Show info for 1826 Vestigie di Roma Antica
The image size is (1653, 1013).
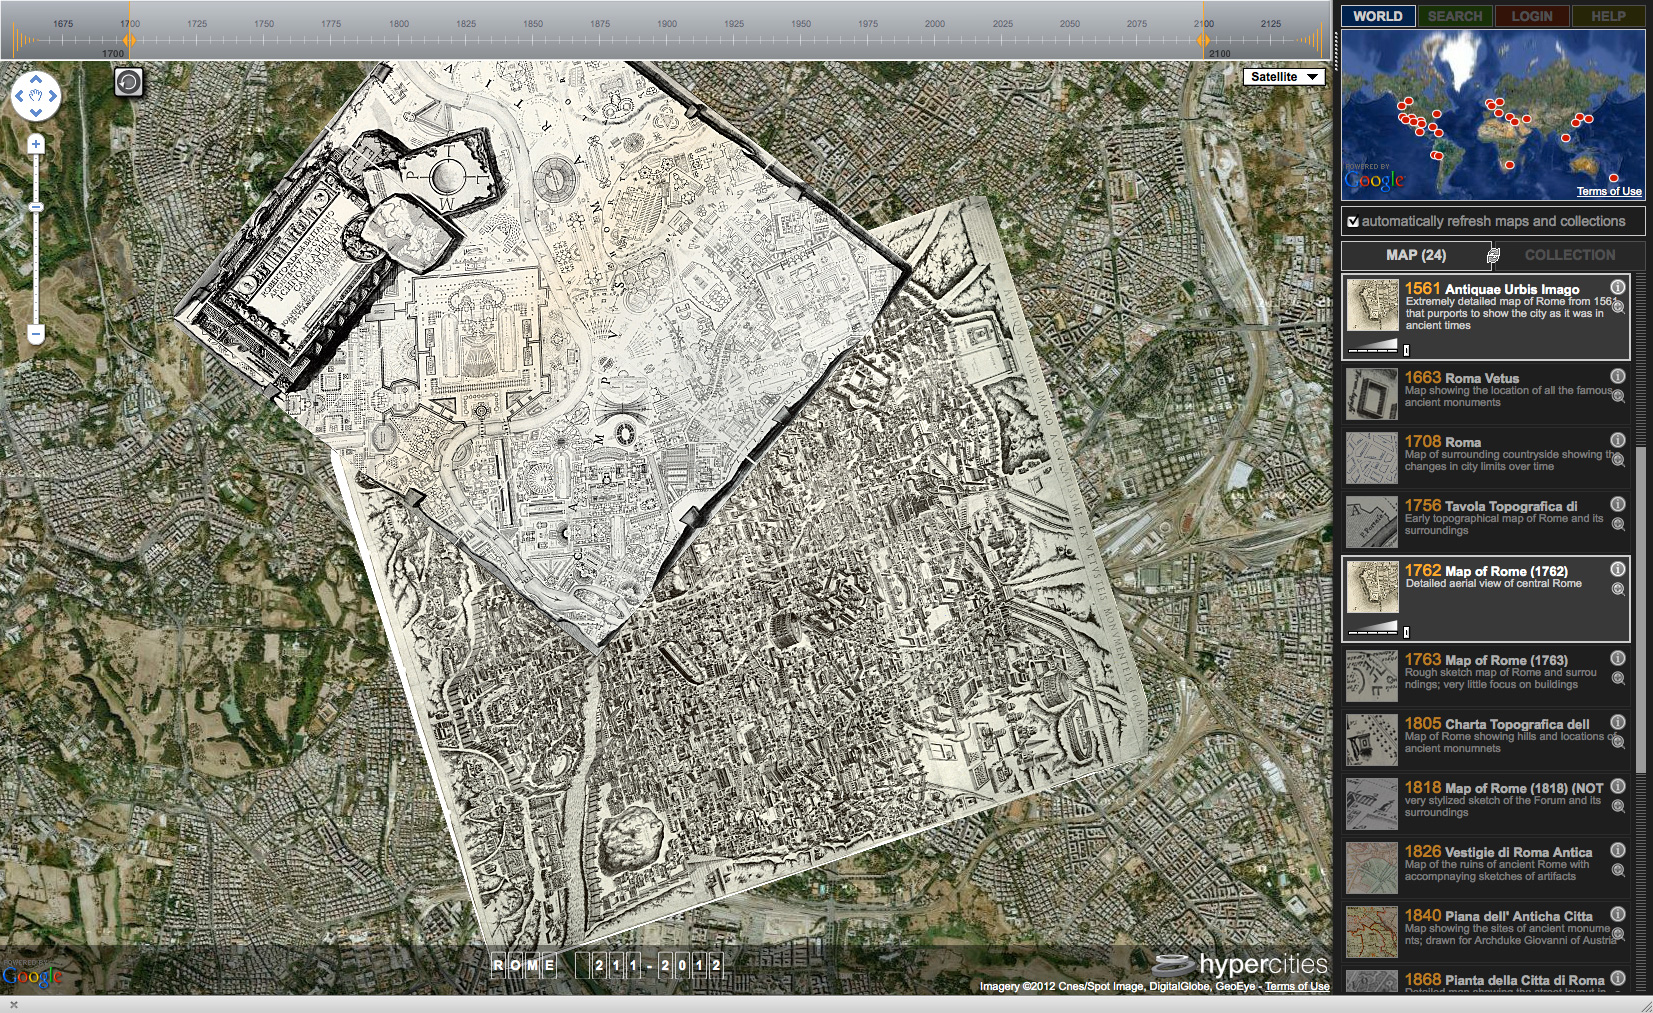[x=1617, y=850]
